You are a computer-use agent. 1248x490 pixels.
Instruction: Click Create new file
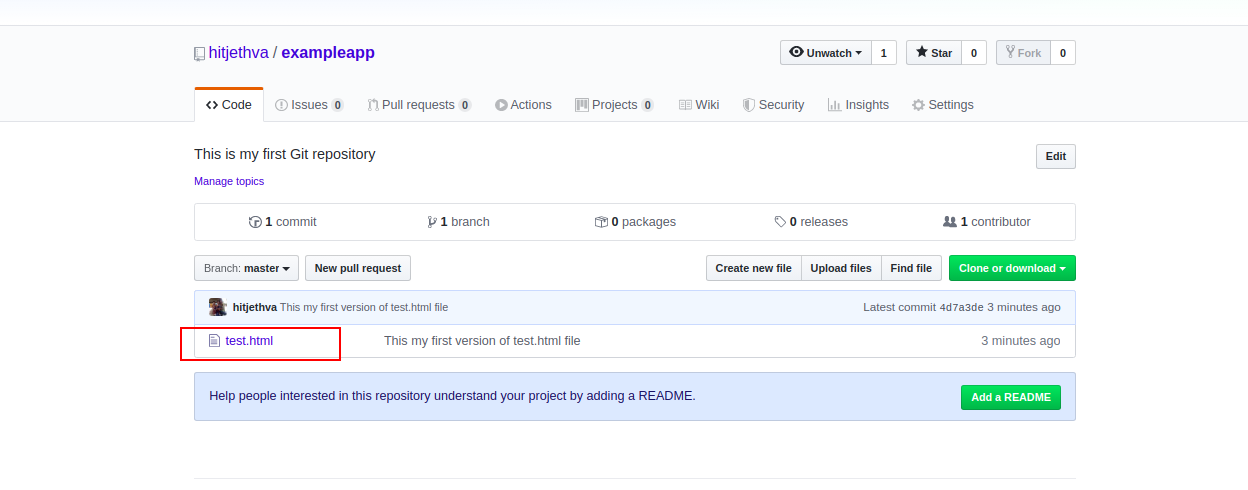(x=753, y=268)
